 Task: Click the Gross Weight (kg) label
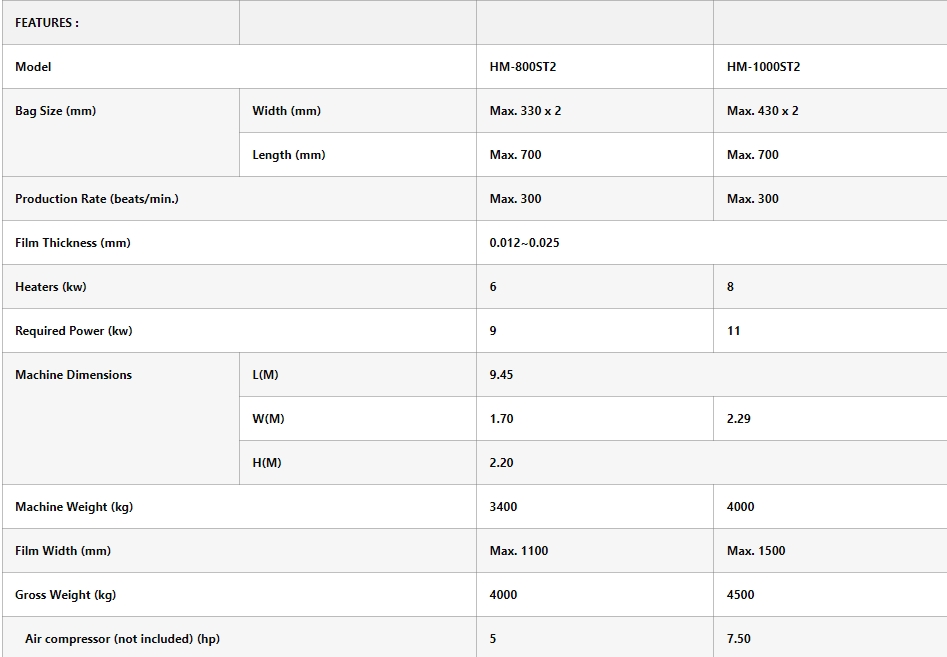click(65, 595)
